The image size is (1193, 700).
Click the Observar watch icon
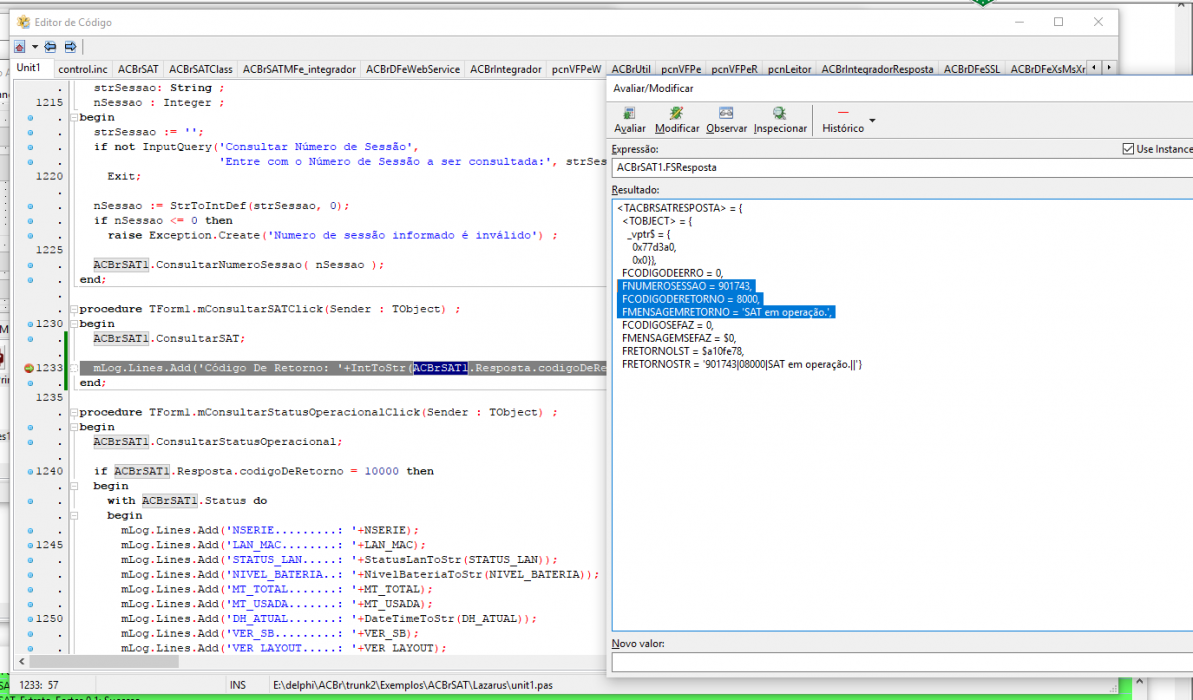pyautogui.click(x=726, y=113)
